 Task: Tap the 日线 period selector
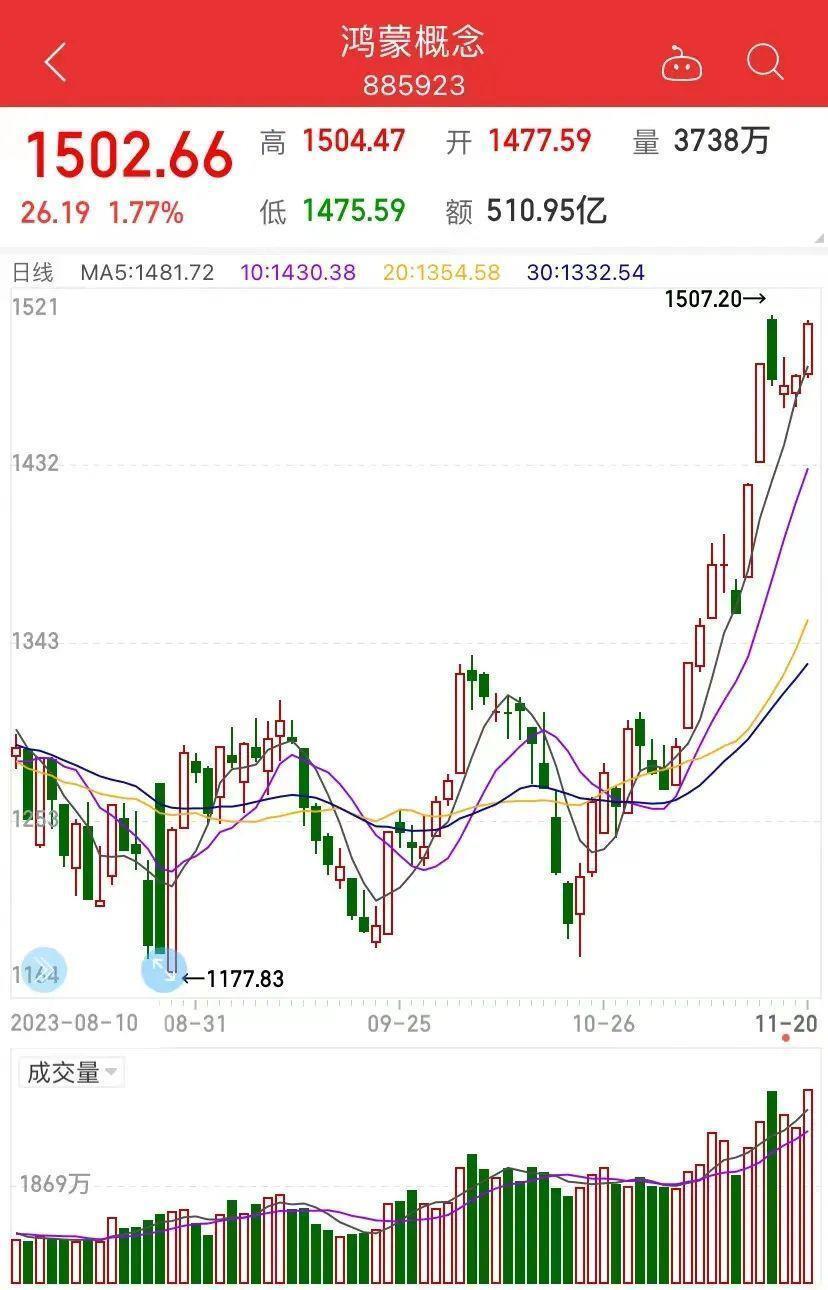click(x=32, y=272)
